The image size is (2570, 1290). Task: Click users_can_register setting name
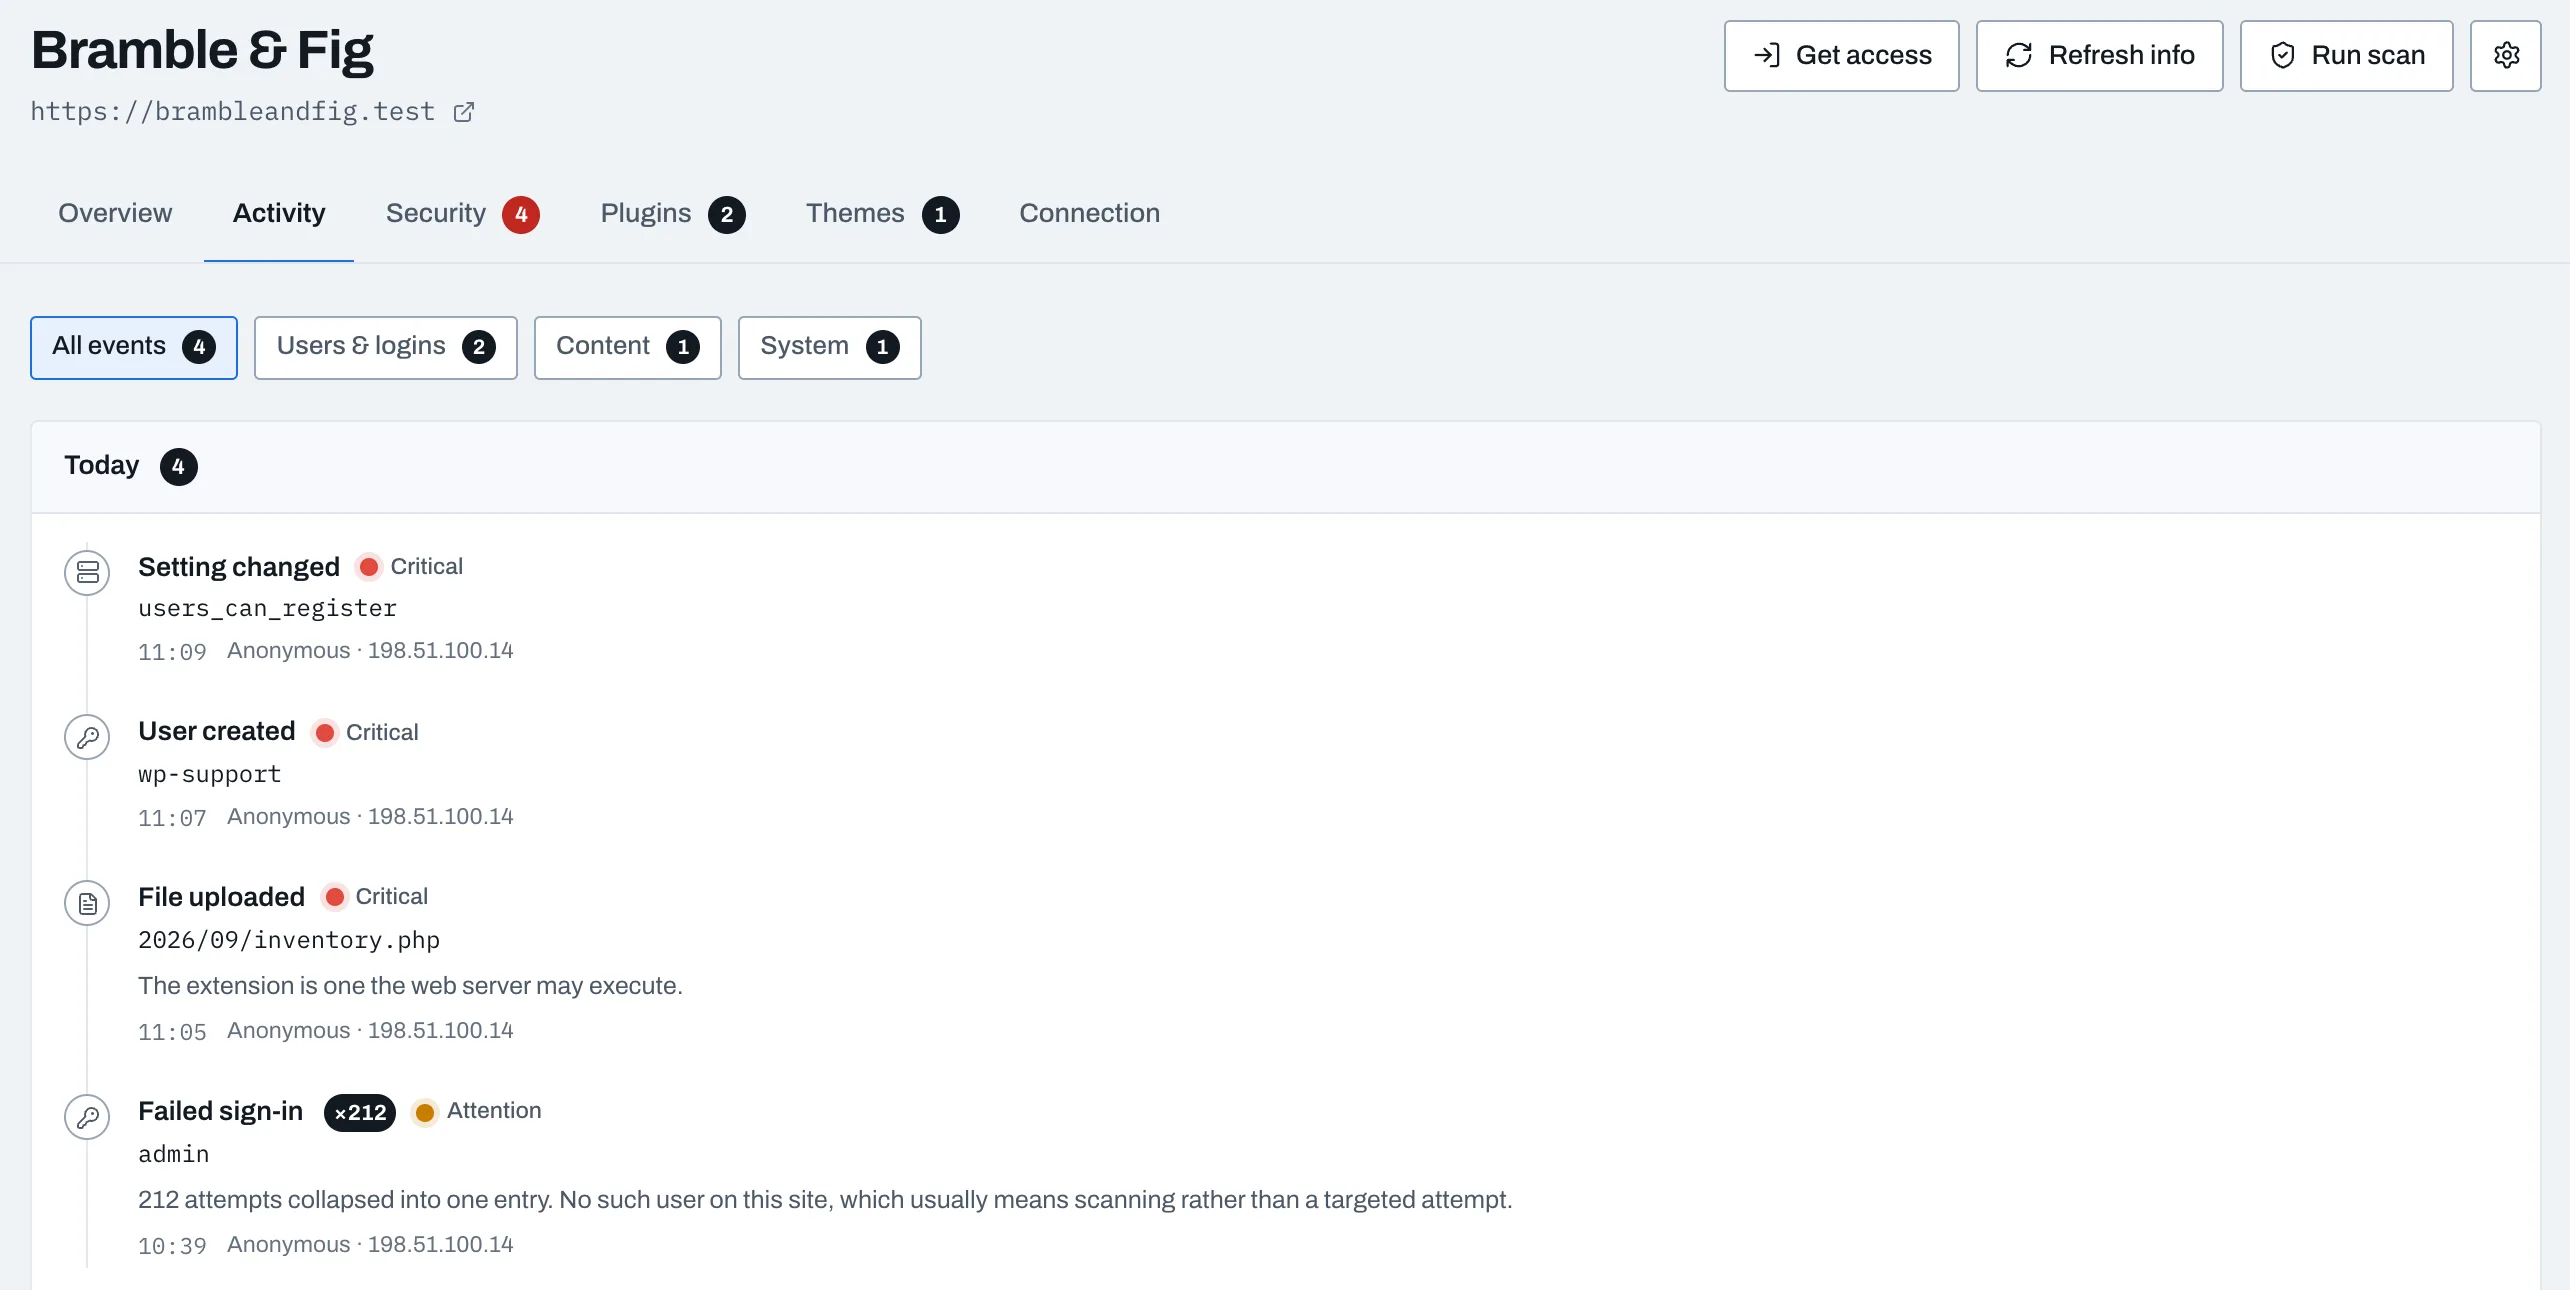point(267,608)
